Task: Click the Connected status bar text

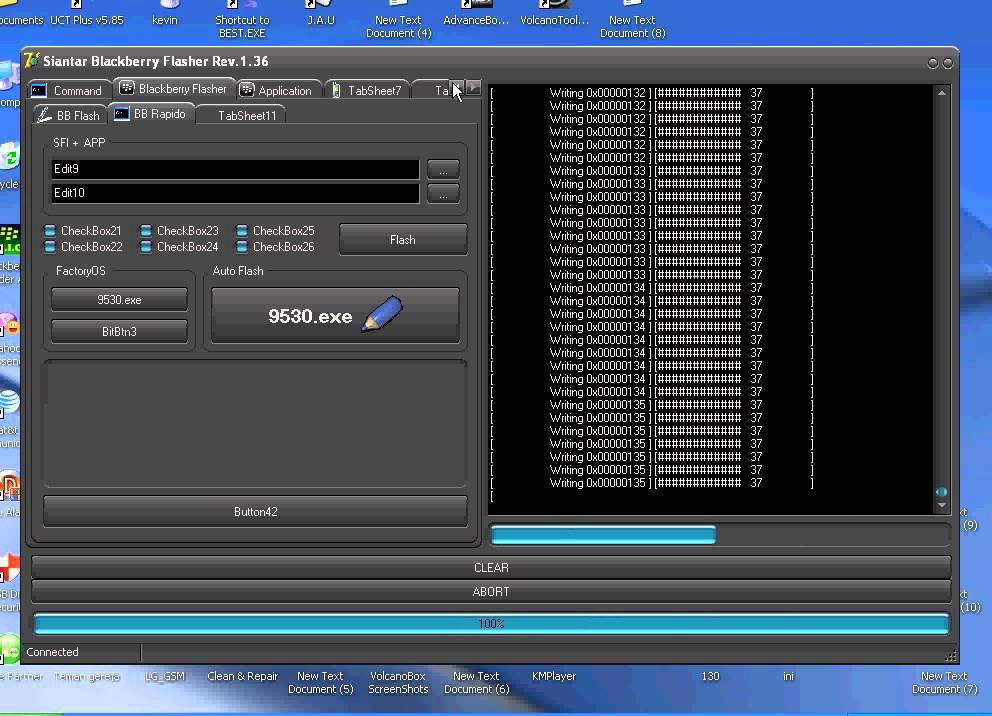Action: click(53, 652)
